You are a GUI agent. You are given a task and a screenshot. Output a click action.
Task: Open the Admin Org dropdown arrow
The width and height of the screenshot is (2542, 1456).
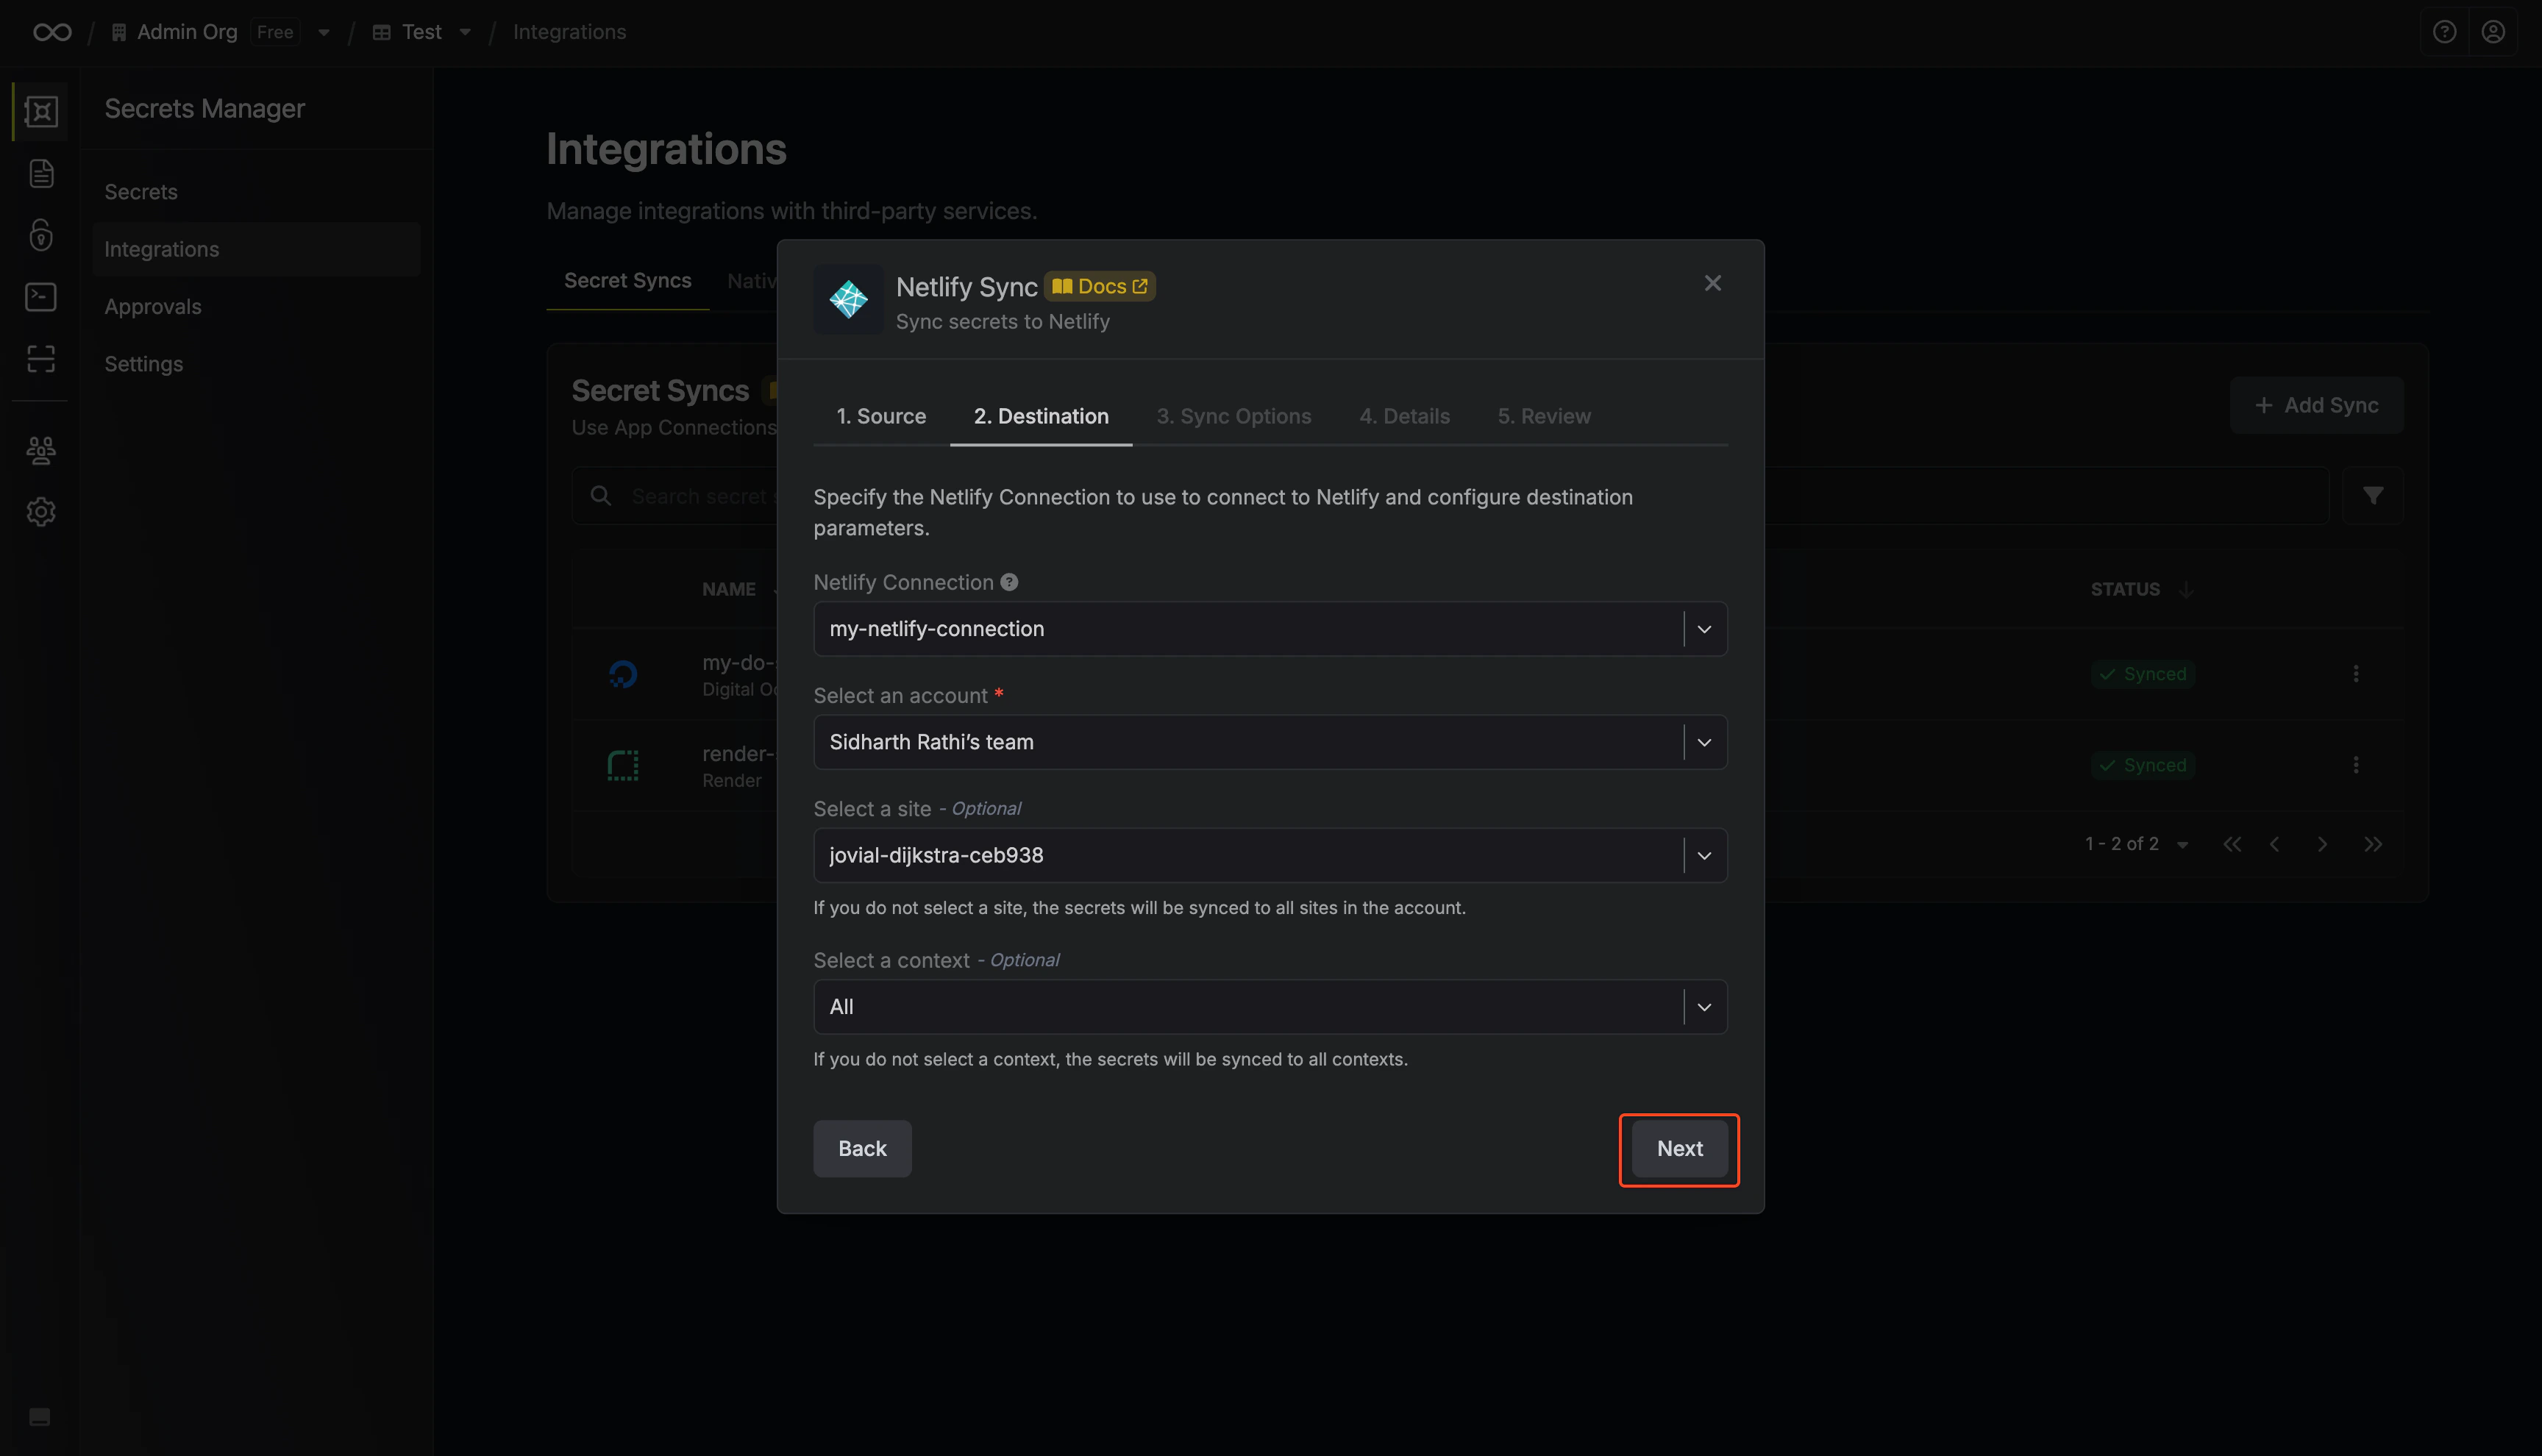(324, 32)
